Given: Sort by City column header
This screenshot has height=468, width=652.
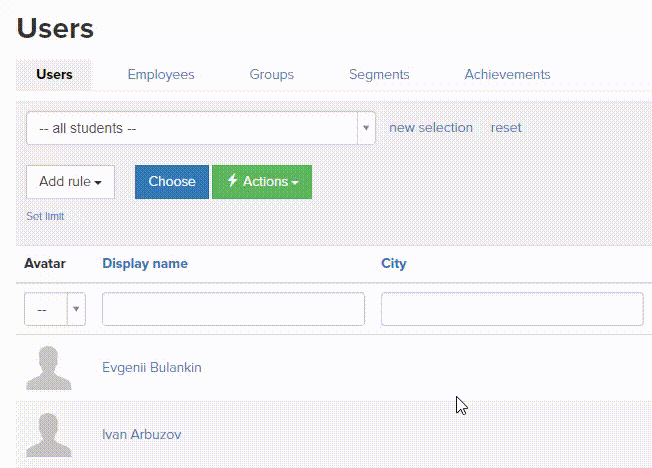Looking at the screenshot, I should pyautogui.click(x=393, y=264).
